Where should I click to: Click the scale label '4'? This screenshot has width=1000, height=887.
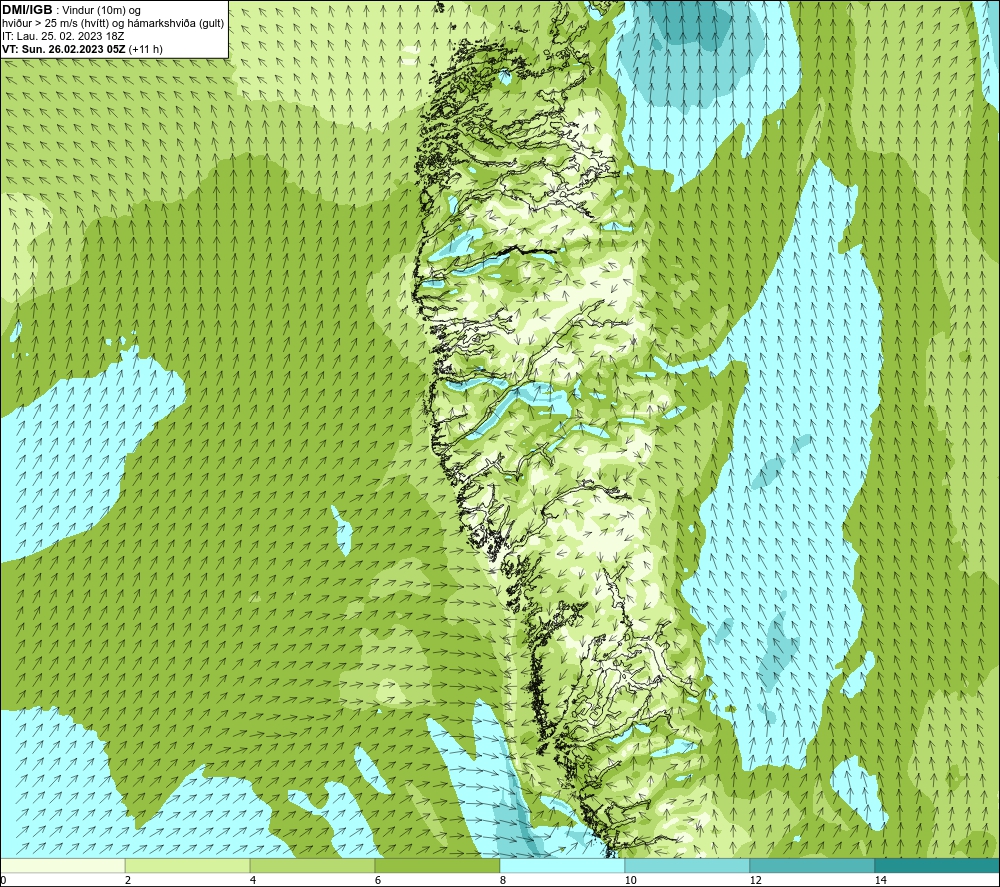(253, 880)
